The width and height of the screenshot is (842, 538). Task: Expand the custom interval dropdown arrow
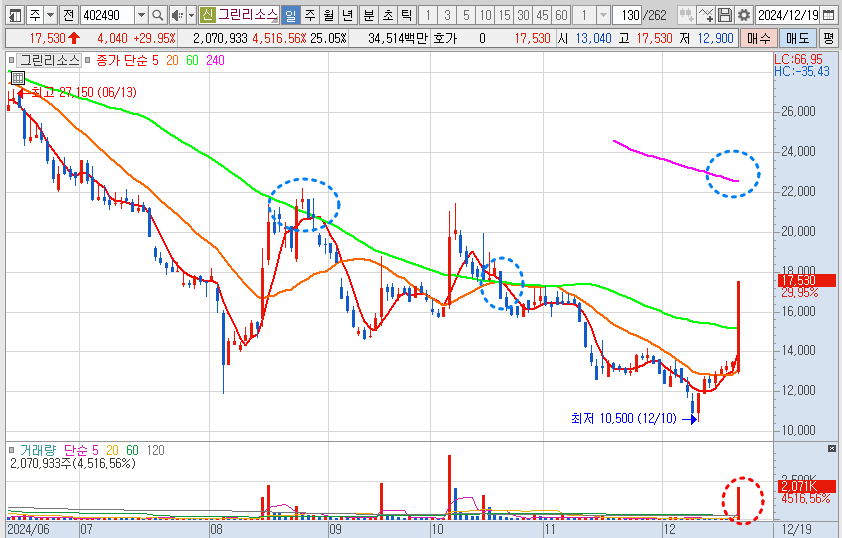[x=604, y=15]
